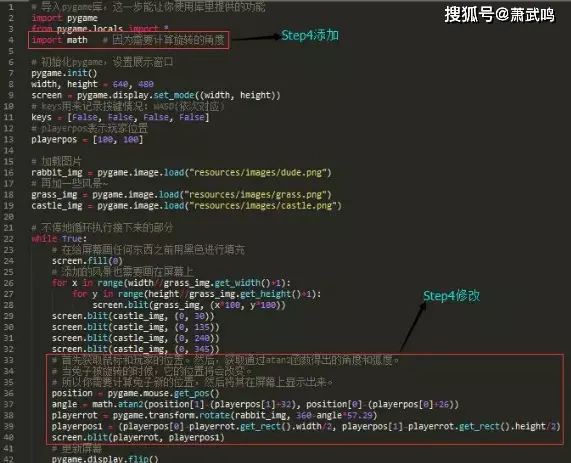Click the comment '# 在给屏幕画任何东西之前用黑色进行填充'
This screenshot has width=571, height=463.
pos(148,250)
